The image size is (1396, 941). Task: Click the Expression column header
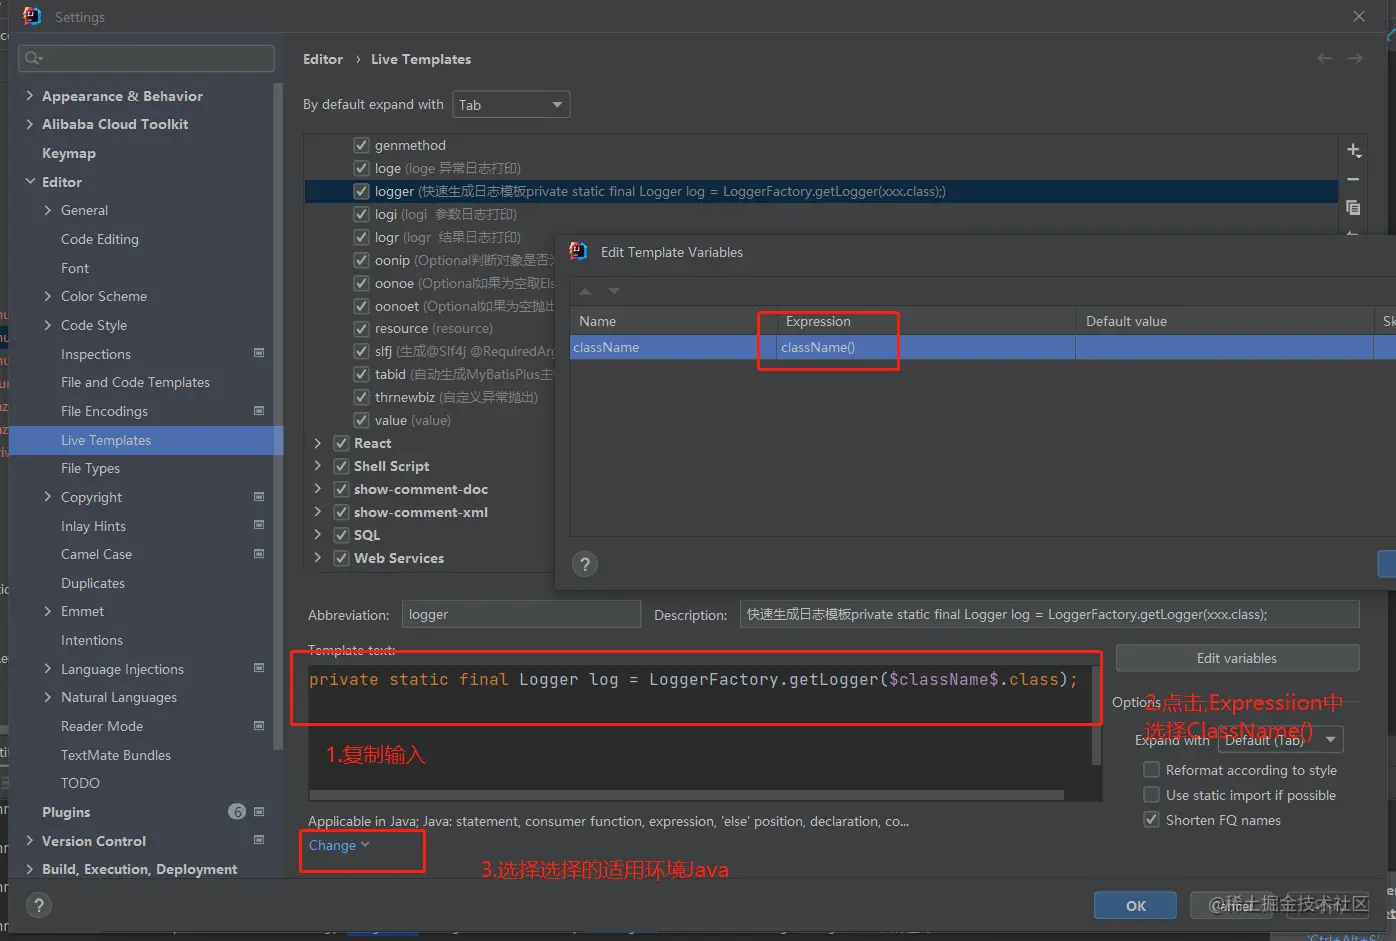tap(927, 321)
